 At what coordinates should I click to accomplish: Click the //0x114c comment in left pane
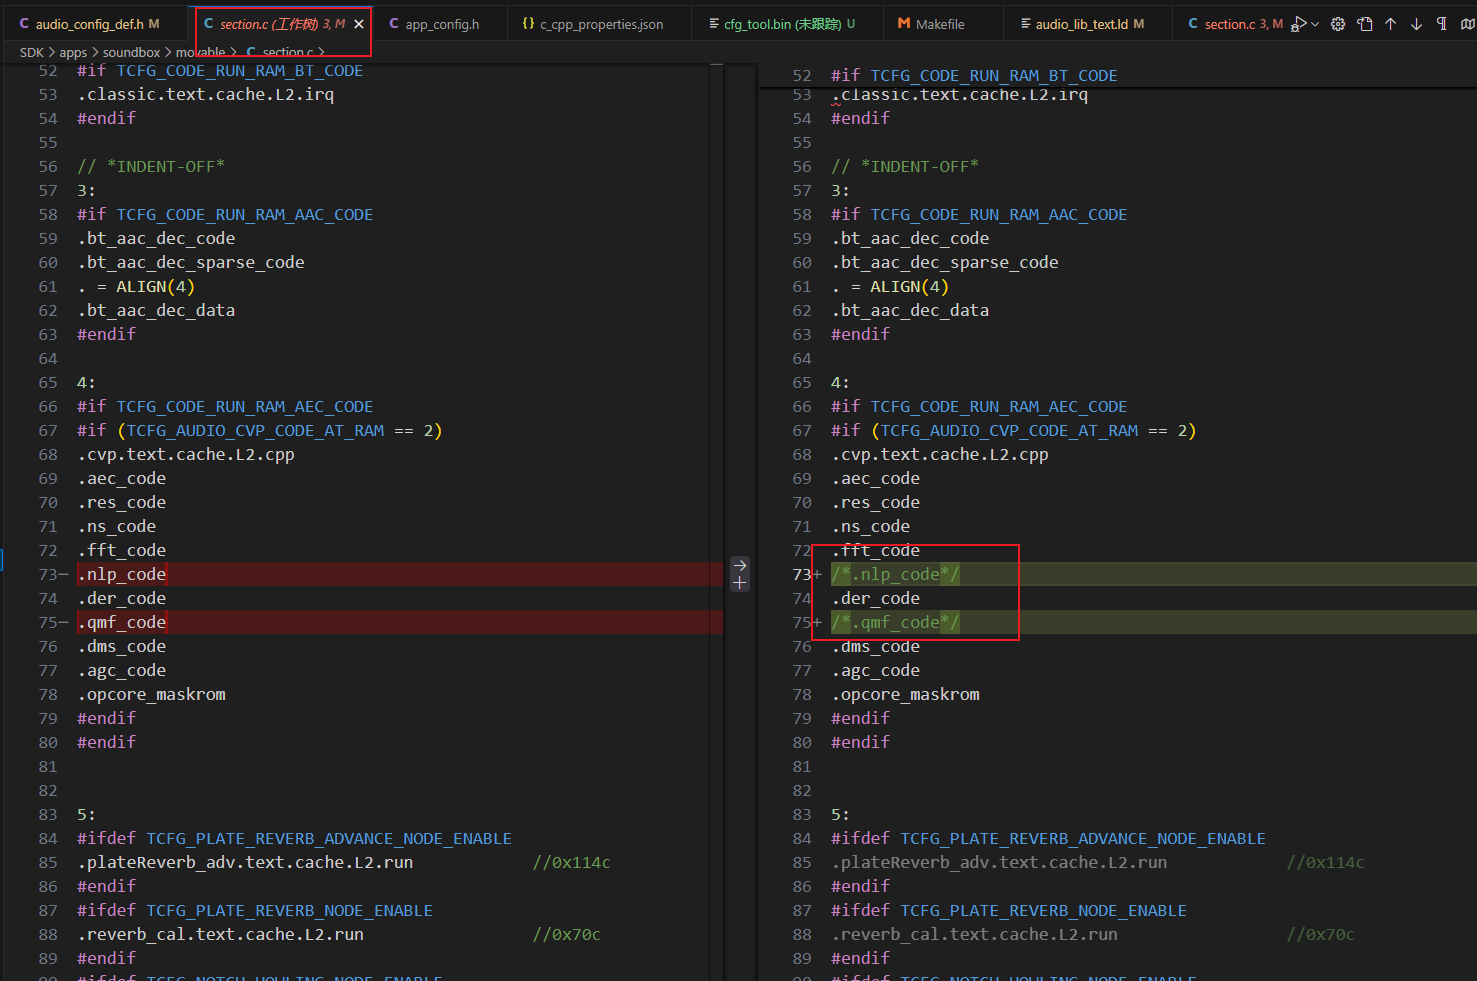click(x=572, y=862)
